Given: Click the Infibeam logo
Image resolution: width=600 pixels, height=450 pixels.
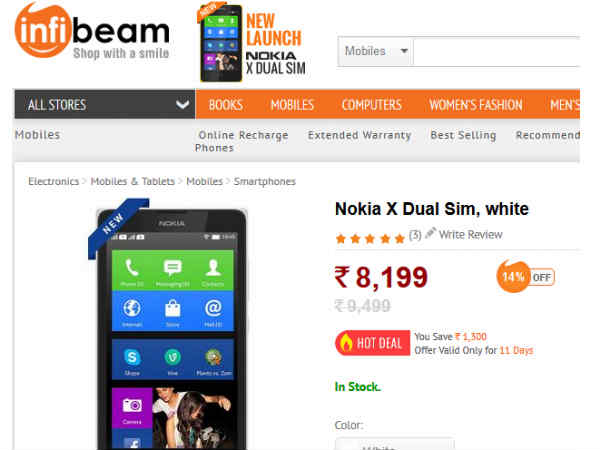Looking at the screenshot, I should coord(92,31).
